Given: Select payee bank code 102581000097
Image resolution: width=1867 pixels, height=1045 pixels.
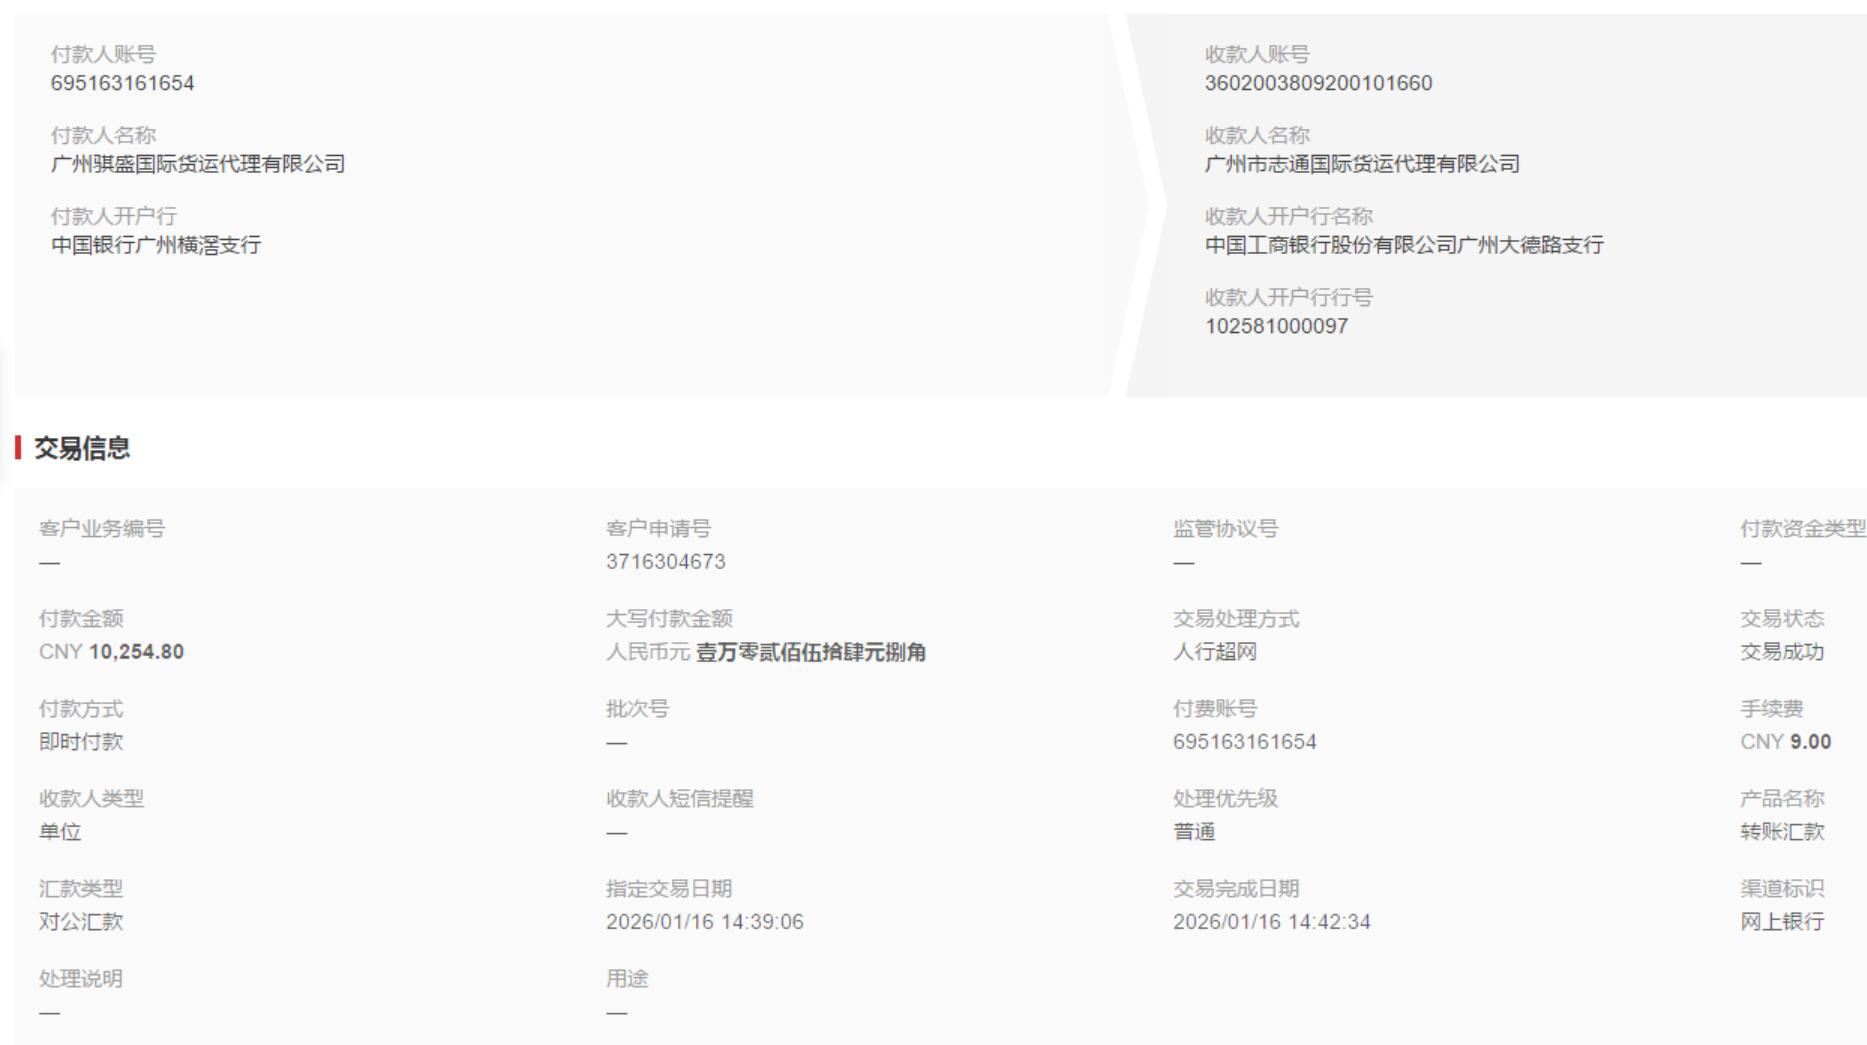Looking at the screenshot, I should point(1276,326).
